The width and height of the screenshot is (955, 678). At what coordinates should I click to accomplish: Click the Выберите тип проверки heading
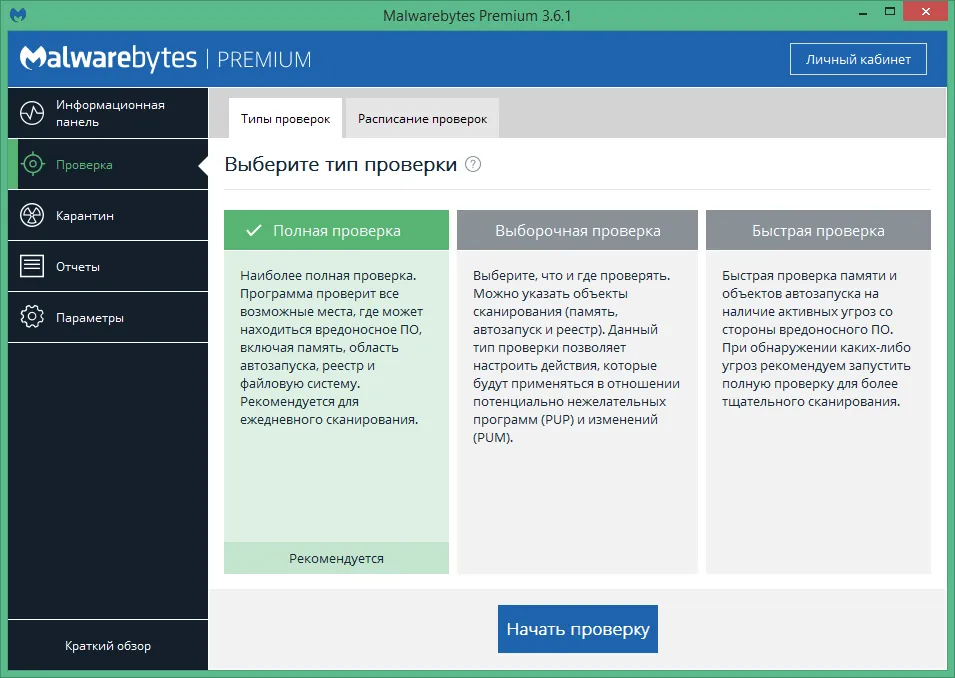(340, 164)
